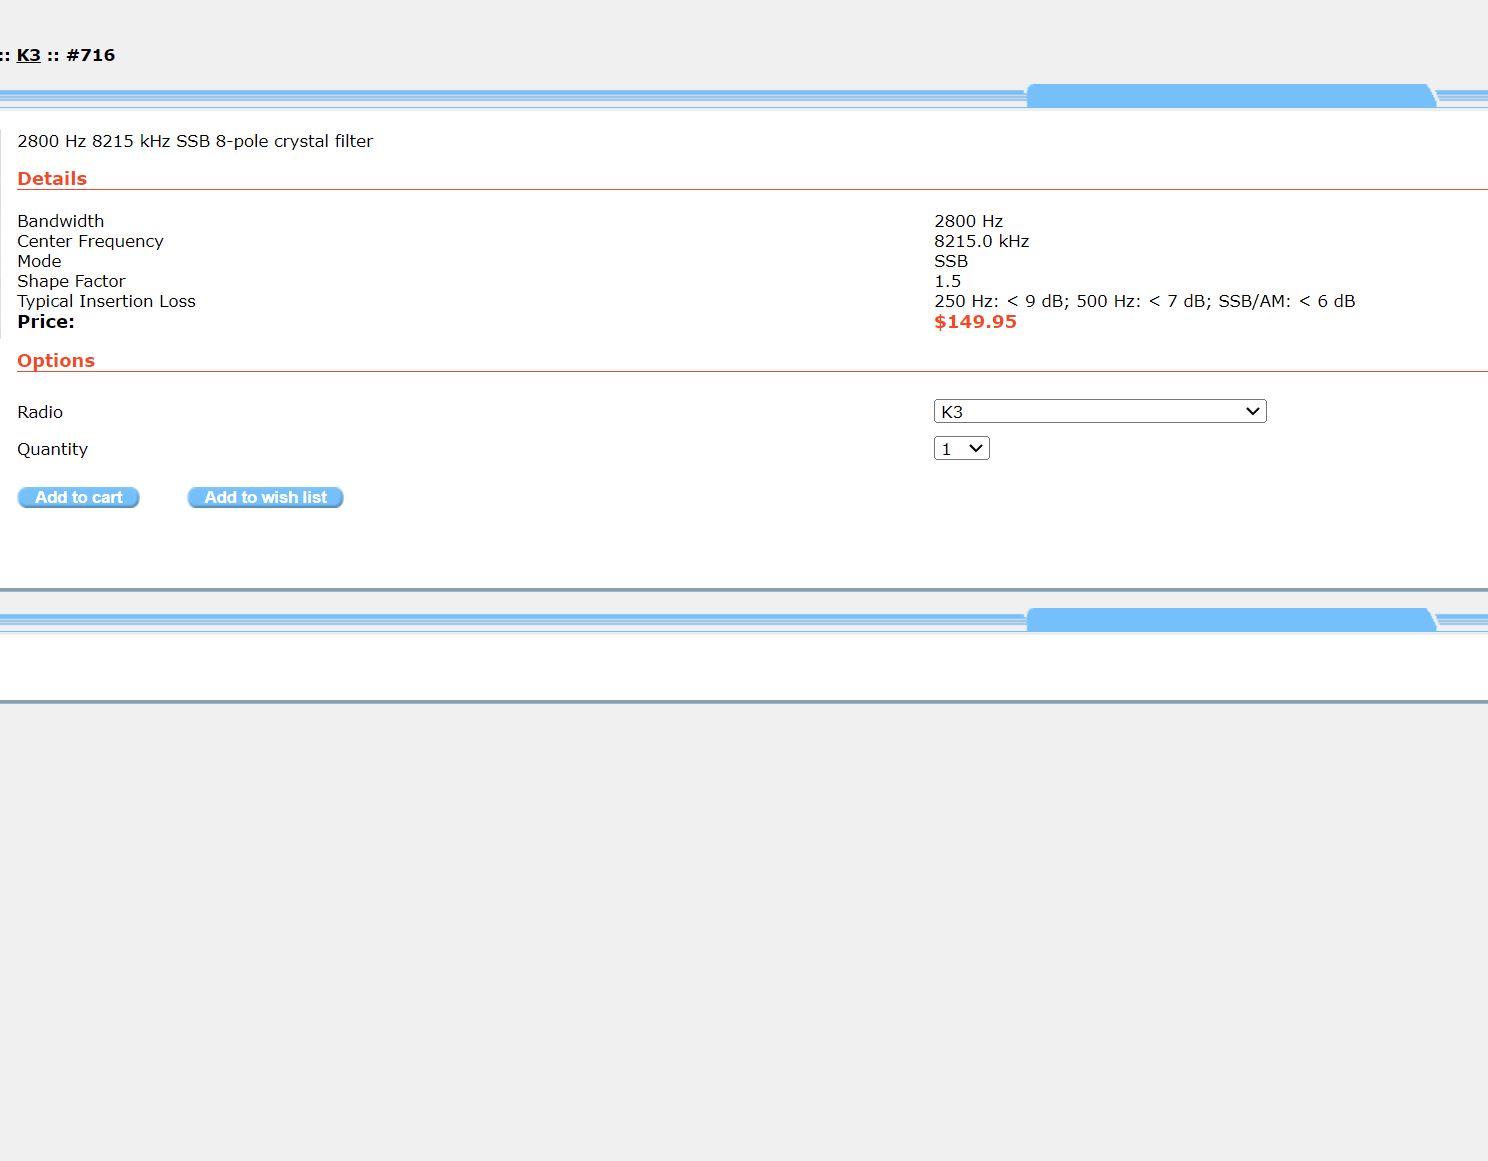The width and height of the screenshot is (1488, 1161).
Task: Click the Add to wish list button
Action: (265, 497)
